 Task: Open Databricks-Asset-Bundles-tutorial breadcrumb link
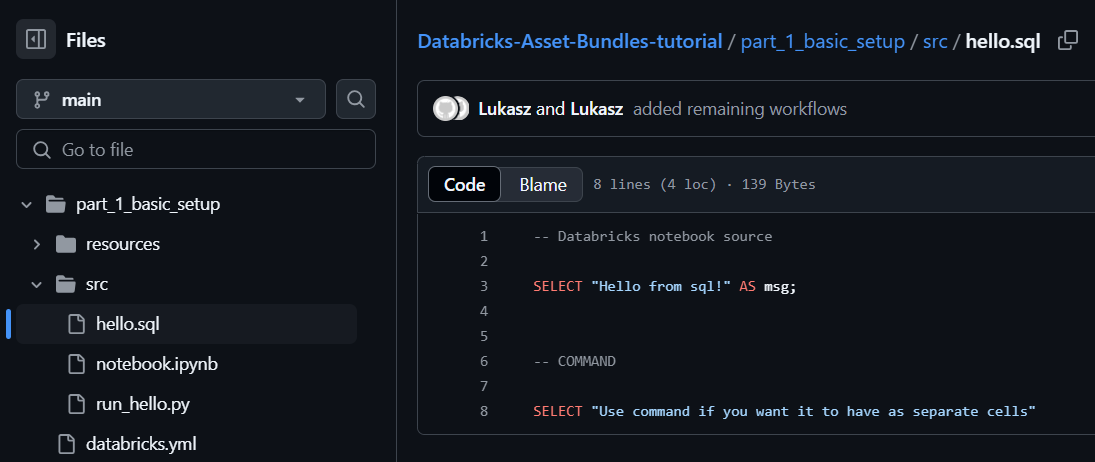(x=570, y=42)
